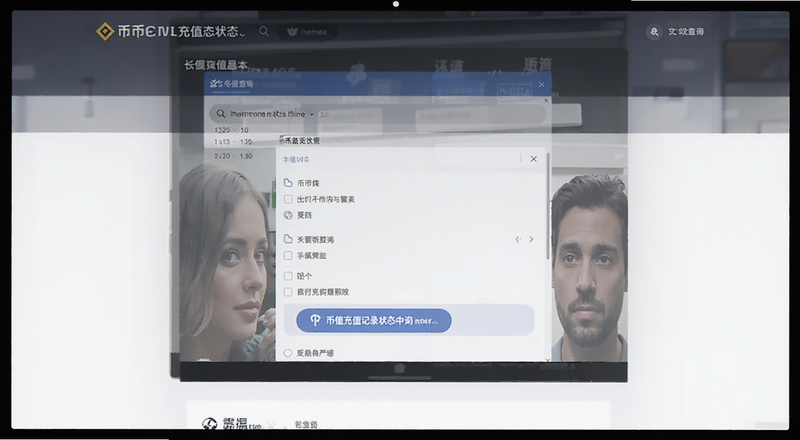Open the dropdown caret in the dialog search bar
This screenshot has height=440, width=800.
tap(312, 114)
